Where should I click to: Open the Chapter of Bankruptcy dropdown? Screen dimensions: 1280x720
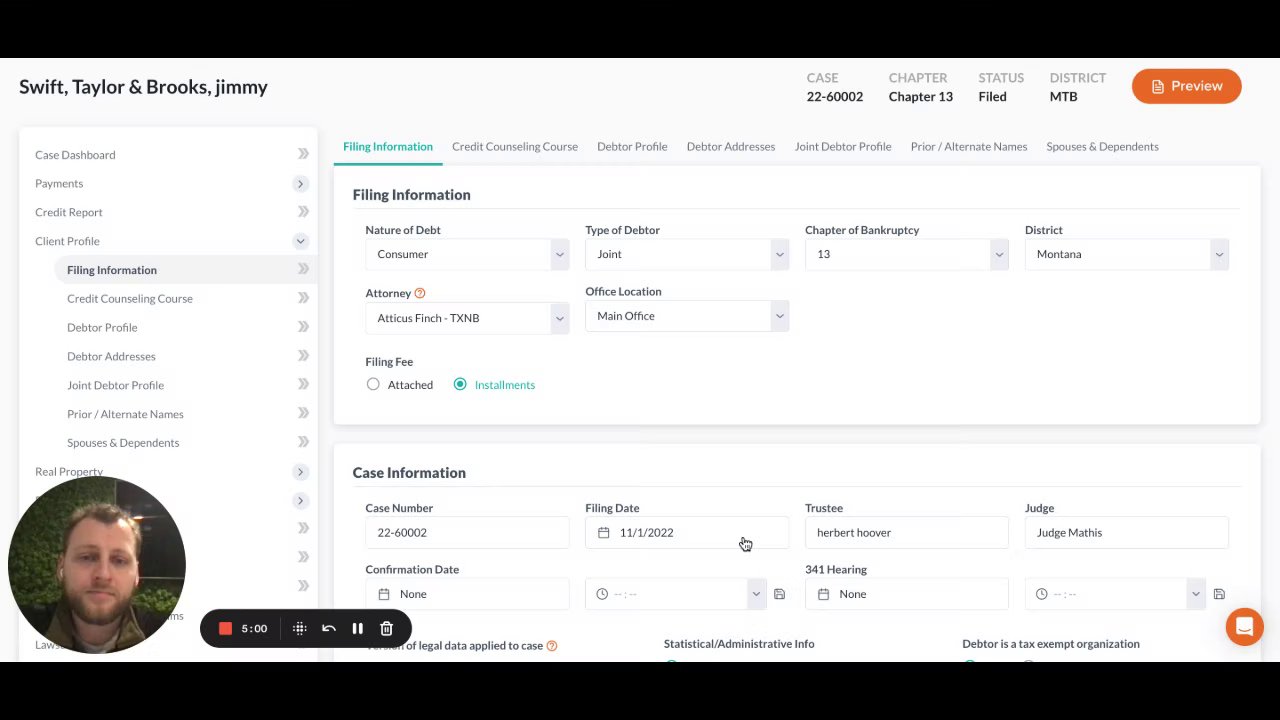point(907,254)
